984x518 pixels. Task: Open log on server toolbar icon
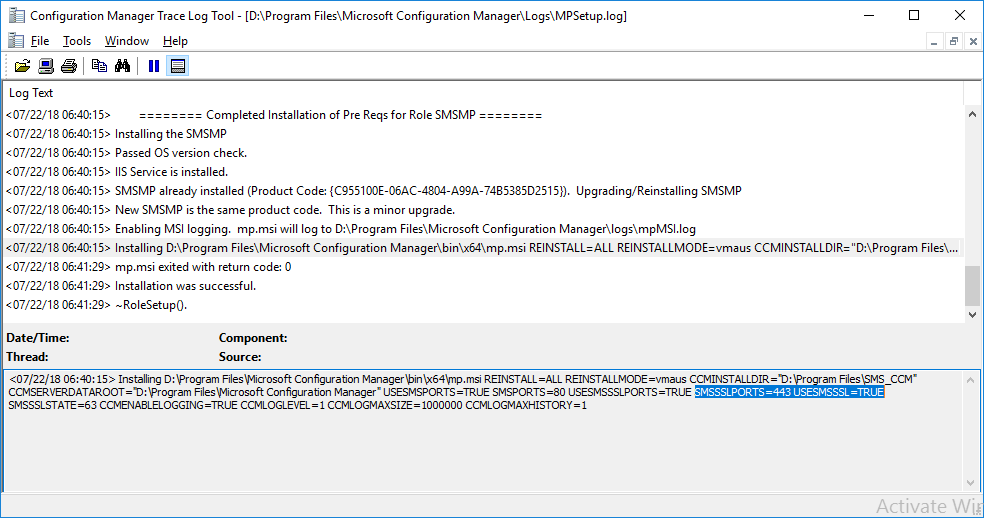click(46, 66)
